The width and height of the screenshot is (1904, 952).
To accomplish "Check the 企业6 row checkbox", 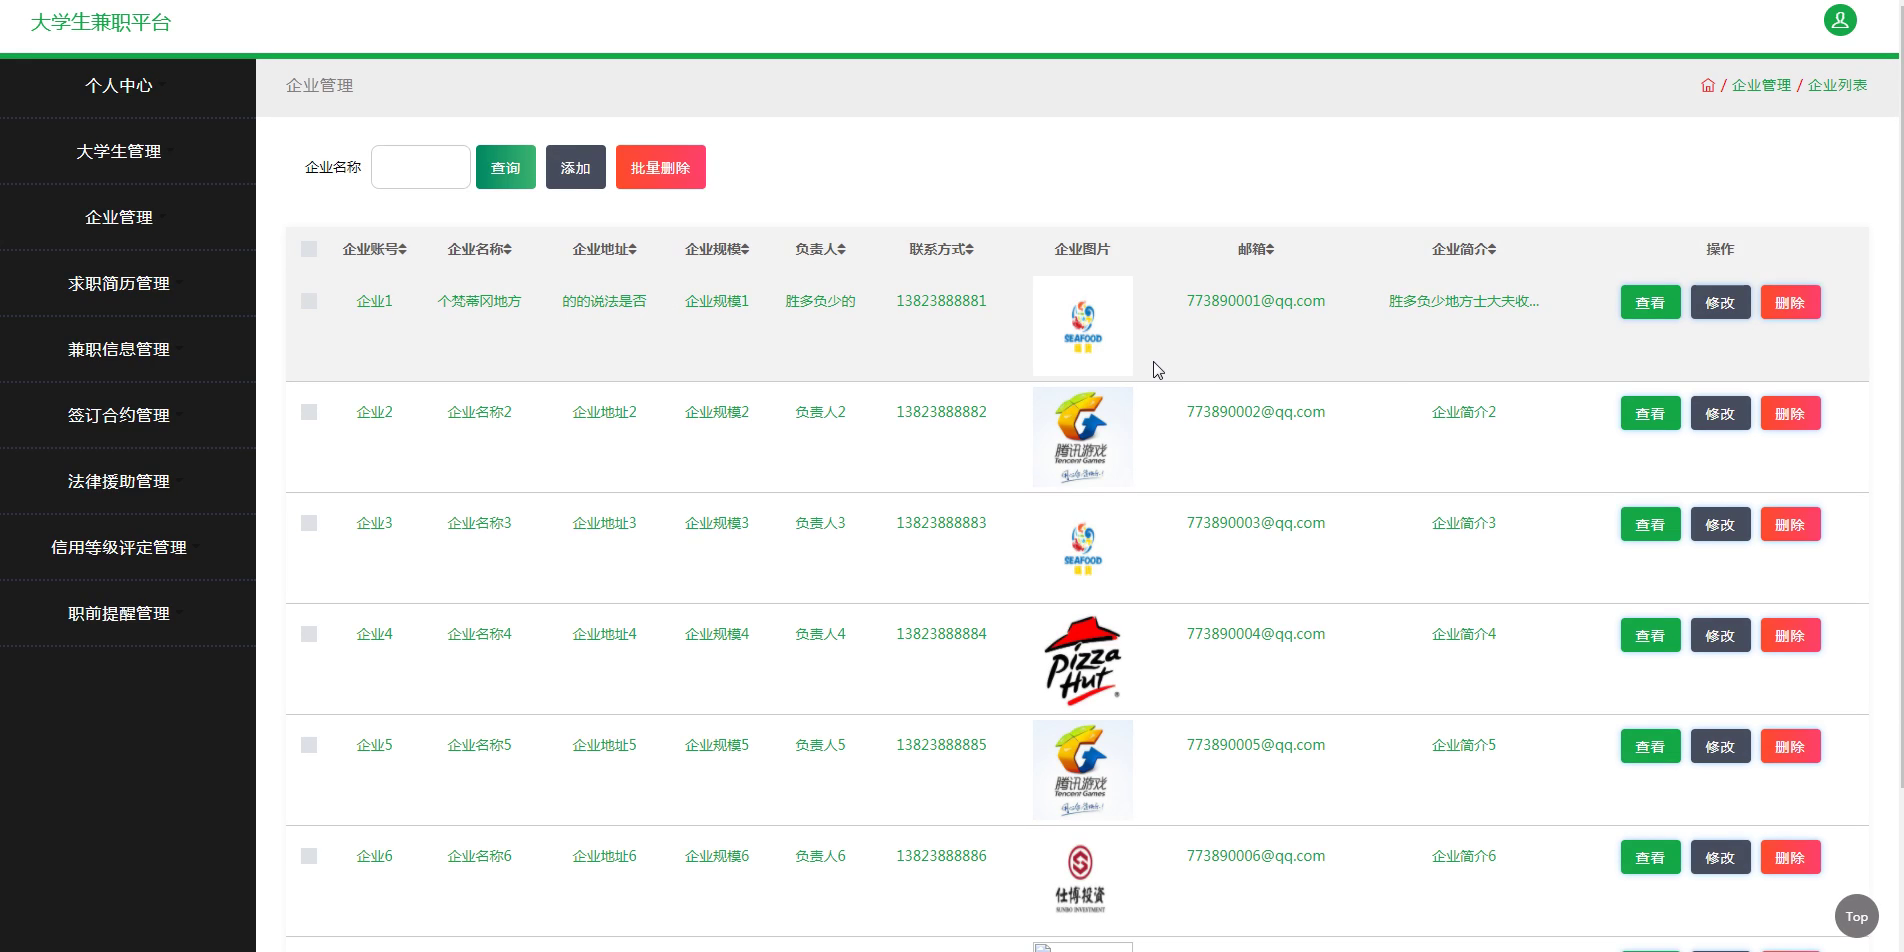I will (309, 856).
